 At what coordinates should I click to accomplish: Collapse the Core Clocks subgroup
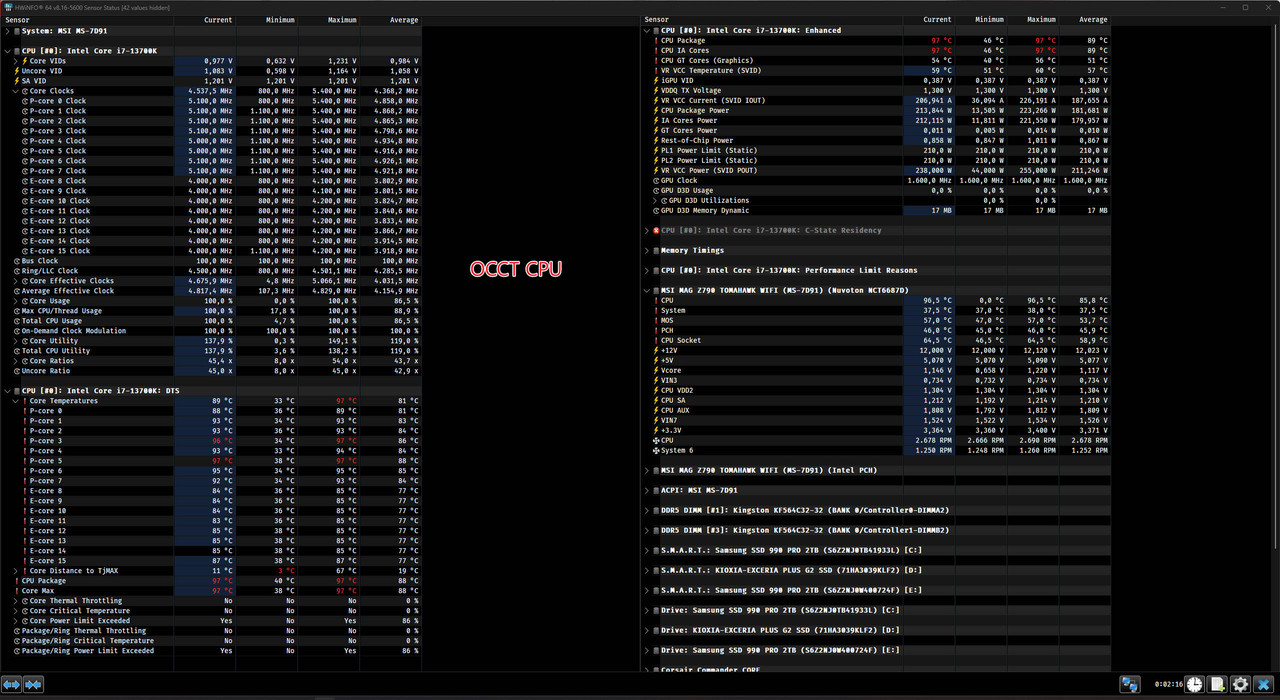point(15,91)
